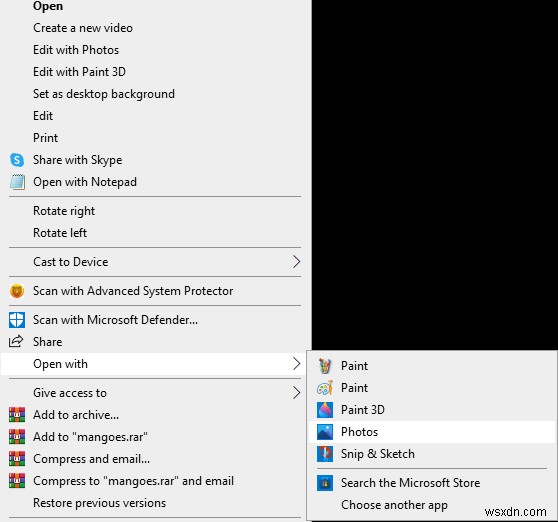Open with the first Paint entry
The height and width of the screenshot is (522, 558).
pyautogui.click(x=431, y=366)
